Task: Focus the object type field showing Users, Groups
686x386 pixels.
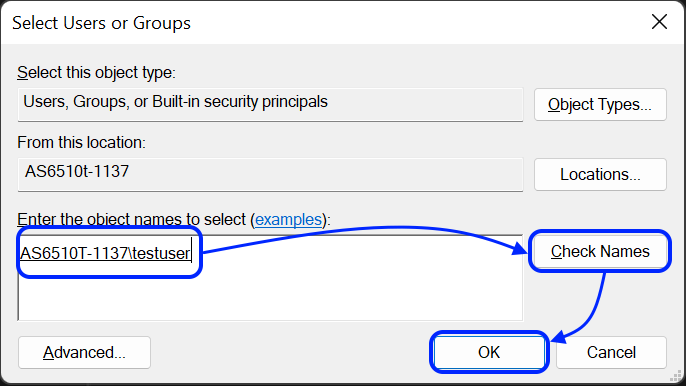Action: [270, 105]
